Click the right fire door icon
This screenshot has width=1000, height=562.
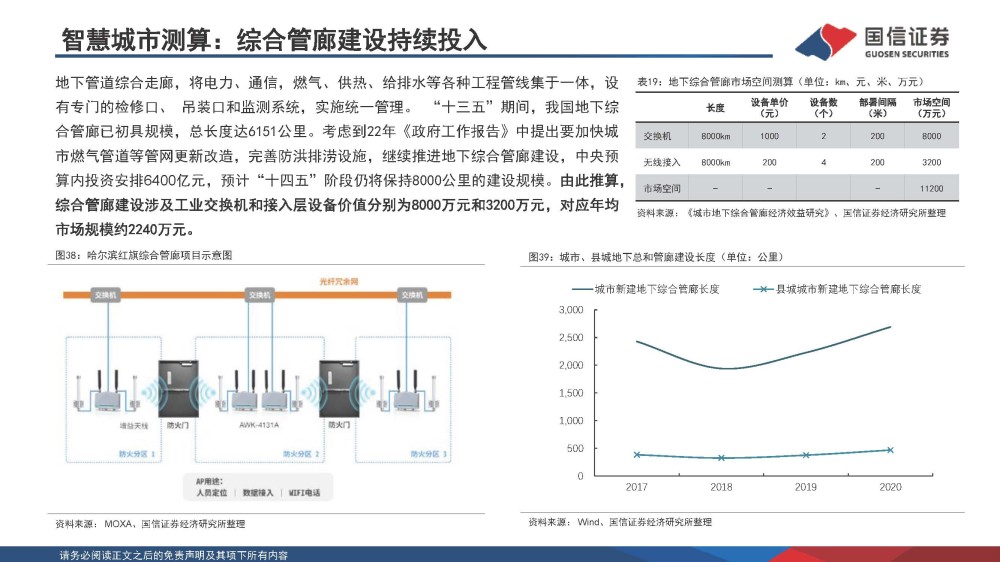(x=337, y=391)
